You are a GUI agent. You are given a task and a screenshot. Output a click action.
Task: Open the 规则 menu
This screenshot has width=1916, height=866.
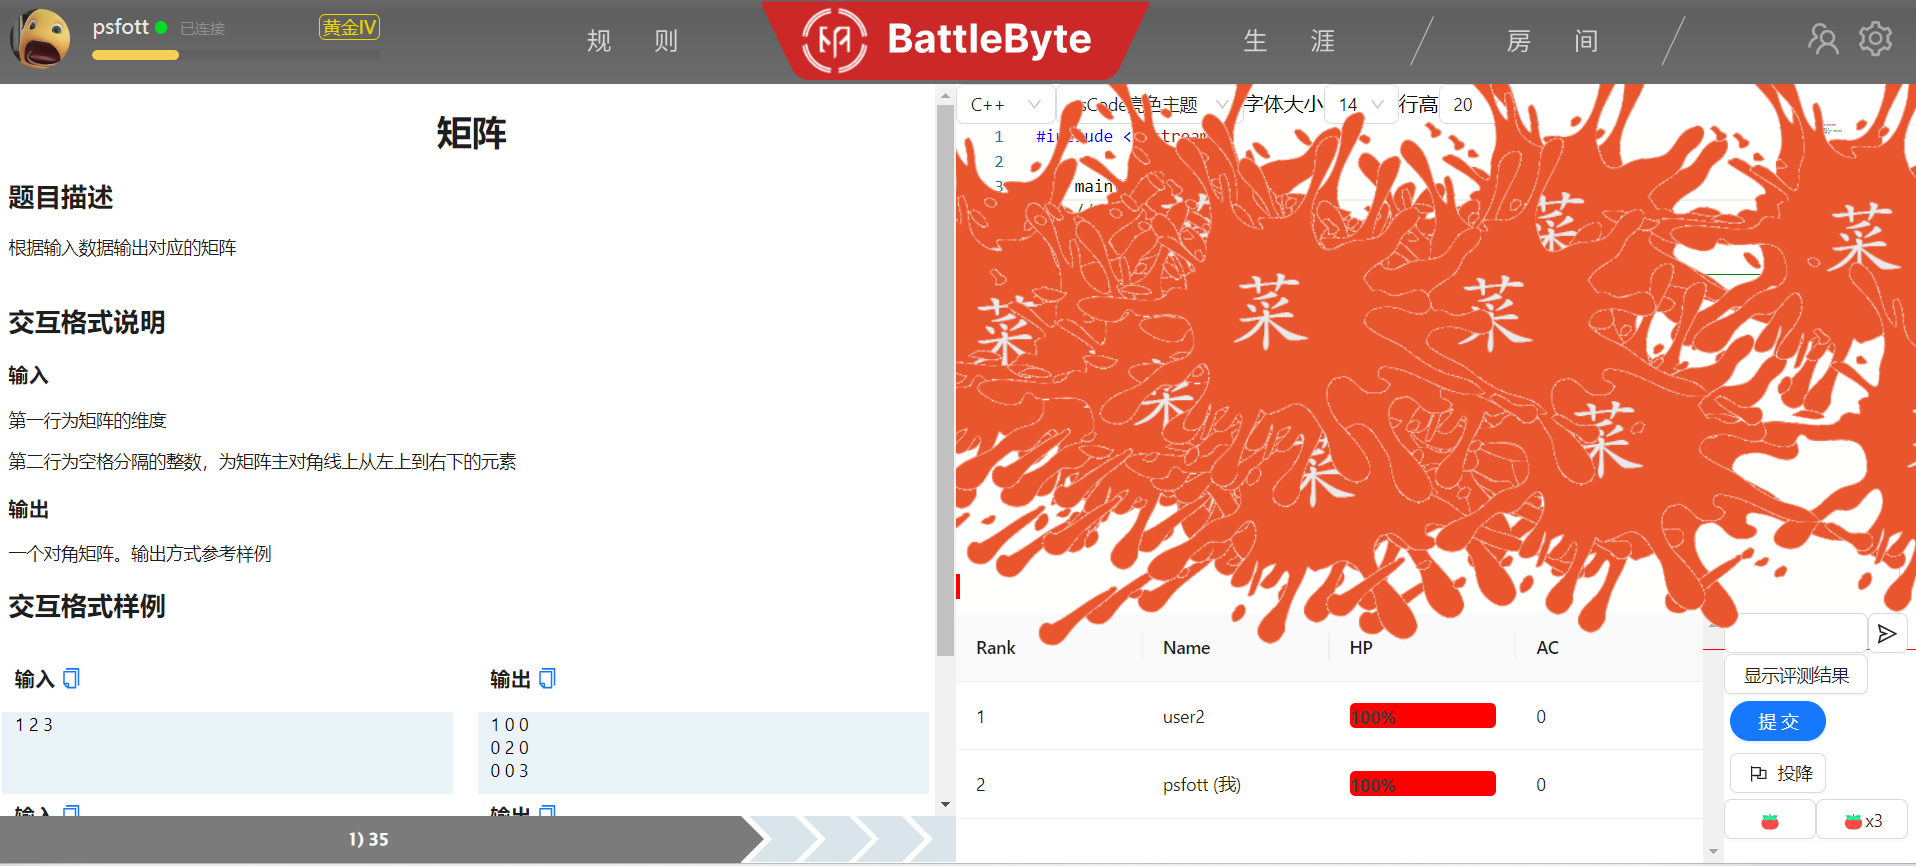[x=632, y=41]
